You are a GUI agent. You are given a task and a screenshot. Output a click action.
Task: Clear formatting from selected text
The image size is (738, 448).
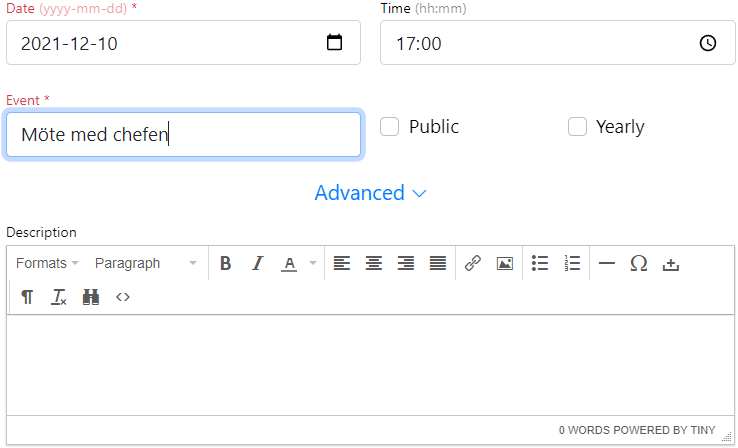pyautogui.click(x=59, y=297)
